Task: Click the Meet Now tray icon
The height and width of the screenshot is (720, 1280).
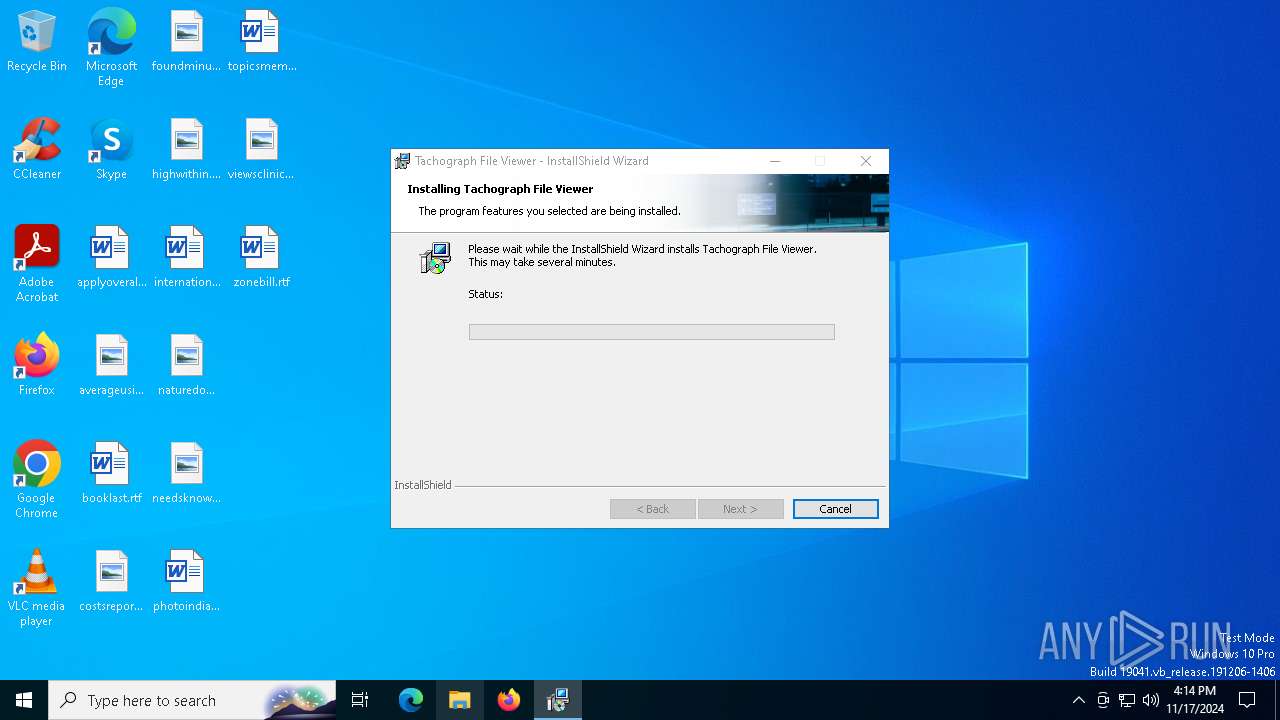Action: 1103,700
